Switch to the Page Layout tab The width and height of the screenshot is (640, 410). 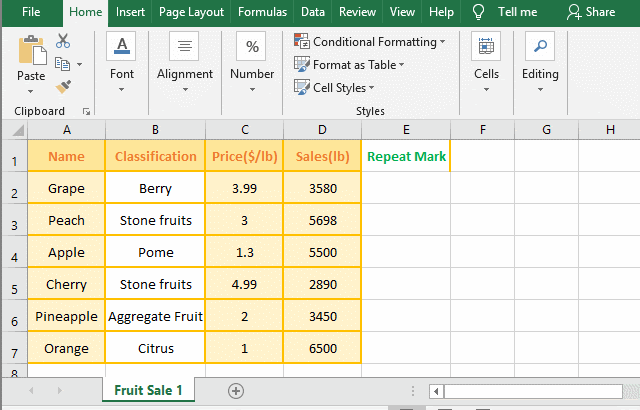coord(191,12)
